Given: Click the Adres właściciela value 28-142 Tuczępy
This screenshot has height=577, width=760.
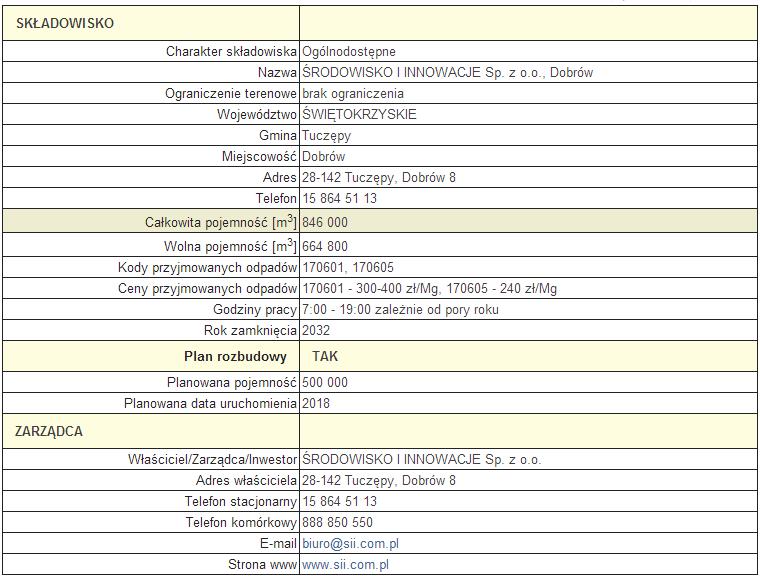Looking at the screenshot, I should tap(348, 480).
